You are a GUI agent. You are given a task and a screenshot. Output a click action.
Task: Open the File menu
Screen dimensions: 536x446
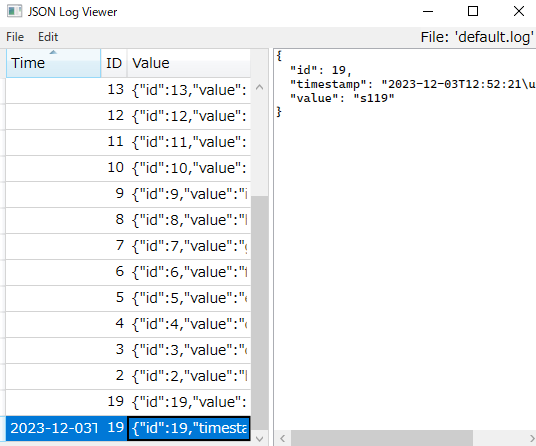(15, 37)
